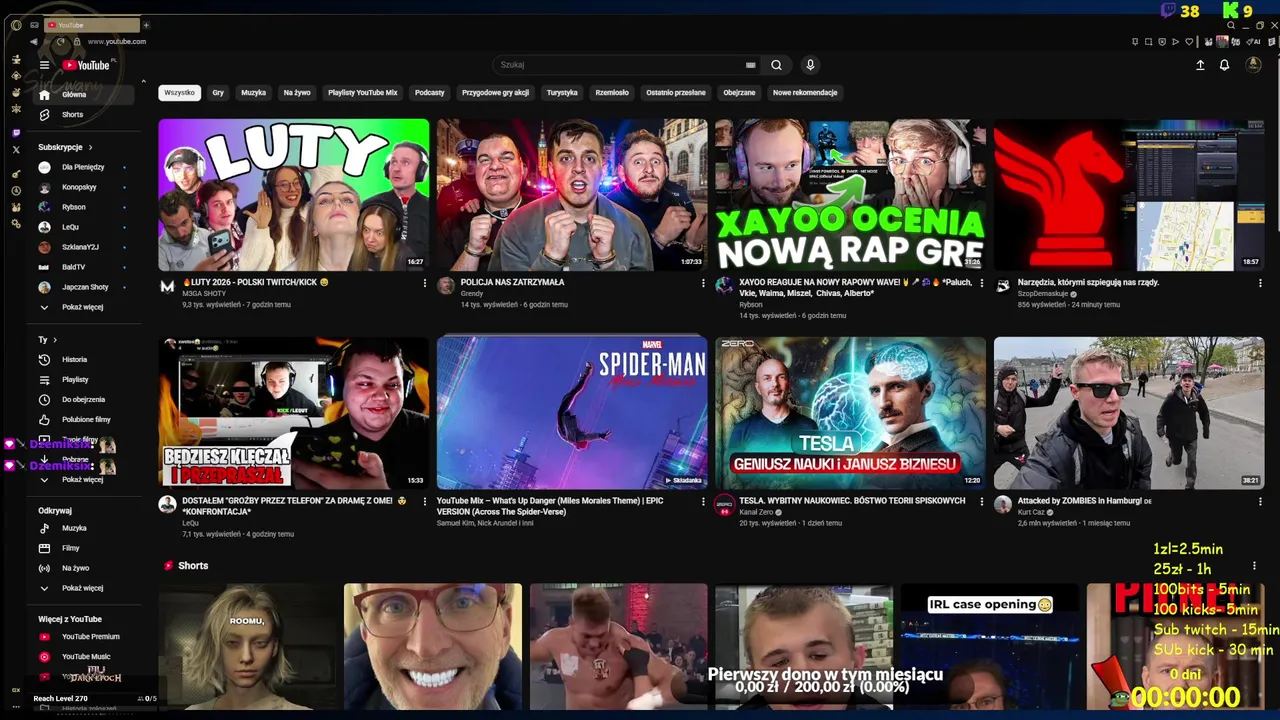
Task: Go back with the browser back arrow
Action: coord(33,42)
